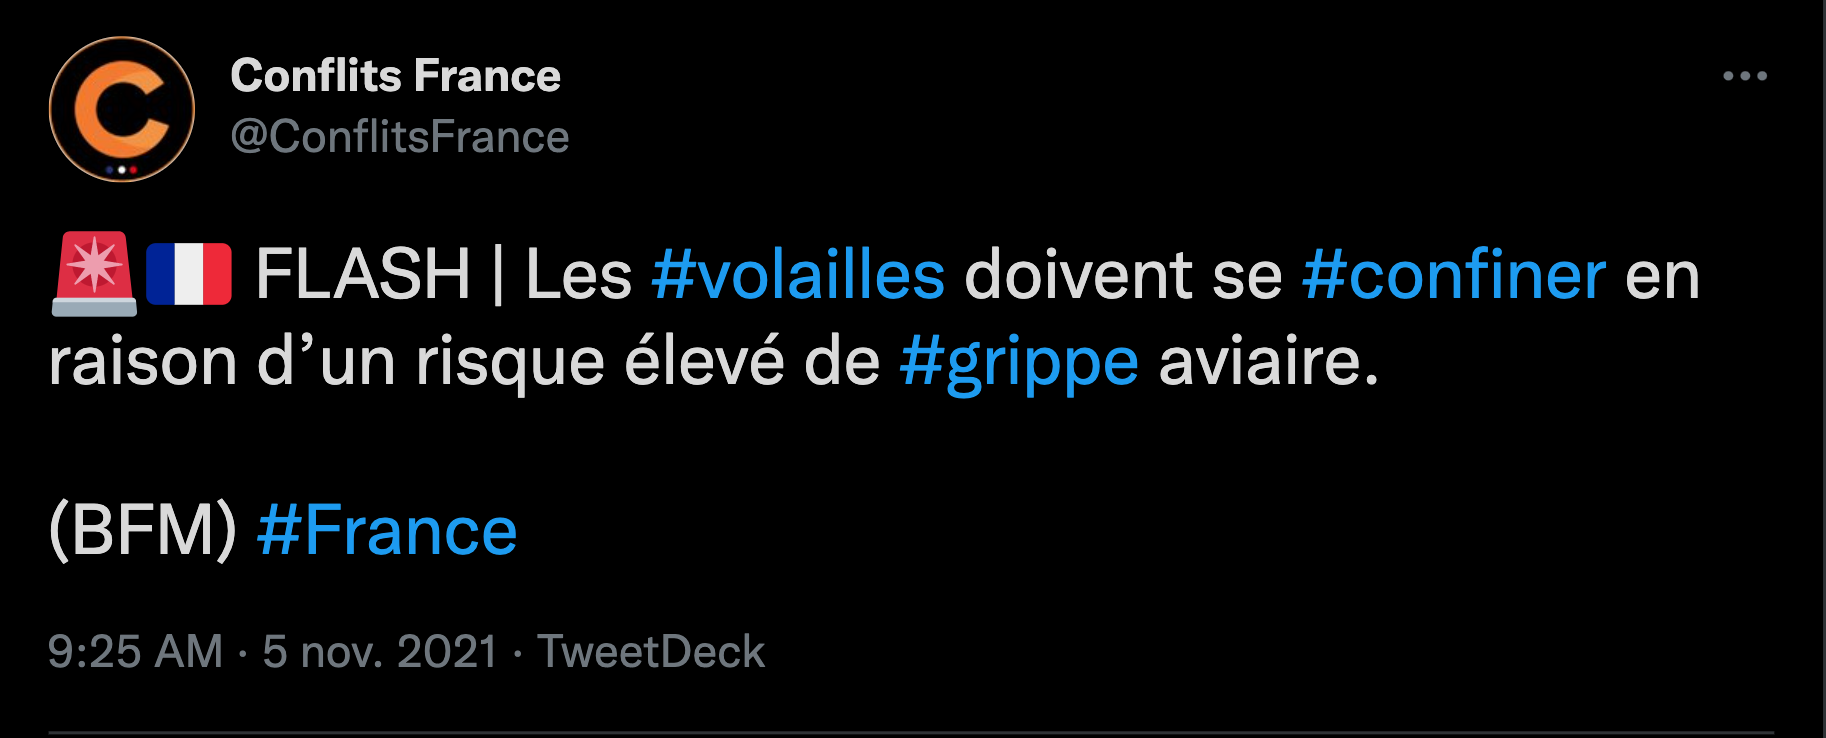Click the word FLASH in the tweet
The height and width of the screenshot is (738, 1826).
[363, 275]
